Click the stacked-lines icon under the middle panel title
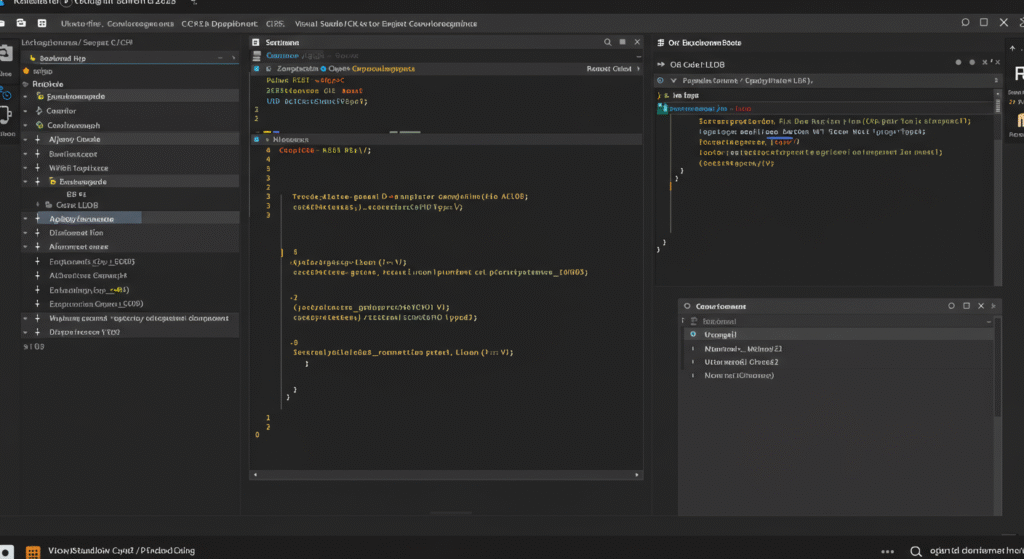This screenshot has height=559, width=1024. click(x=257, y=56)
